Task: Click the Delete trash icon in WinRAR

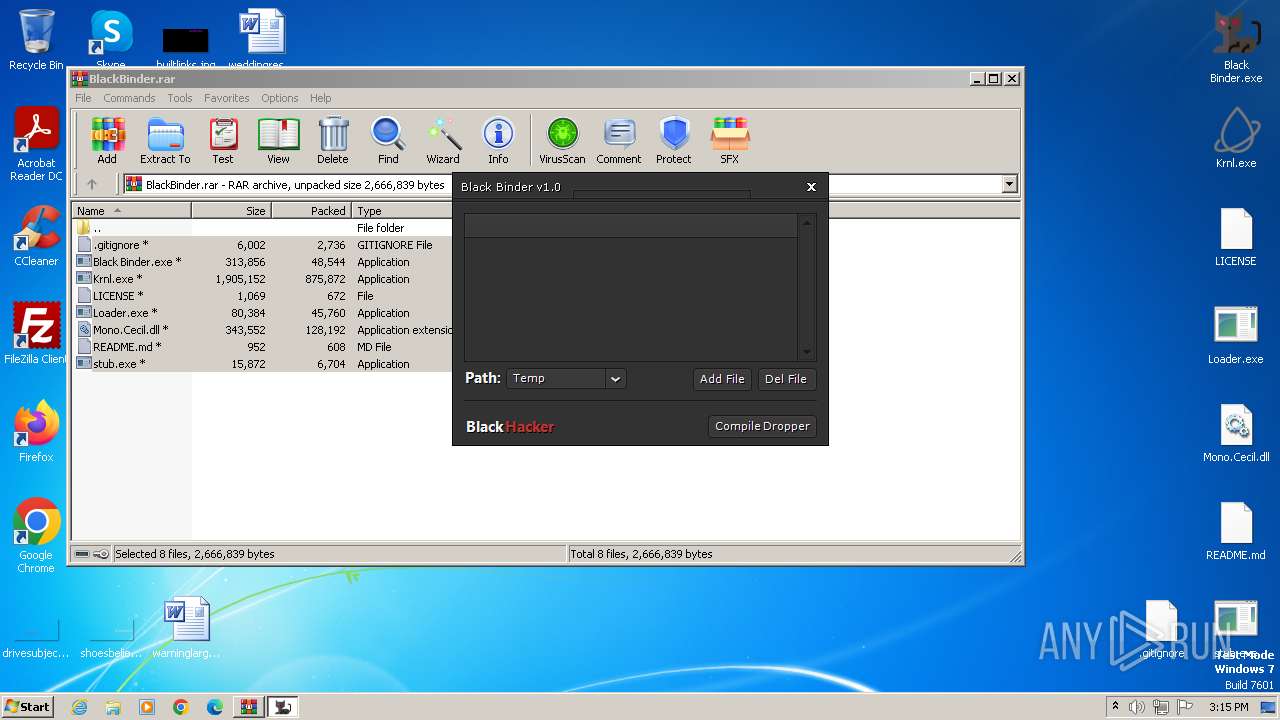Action: point(333,140)
